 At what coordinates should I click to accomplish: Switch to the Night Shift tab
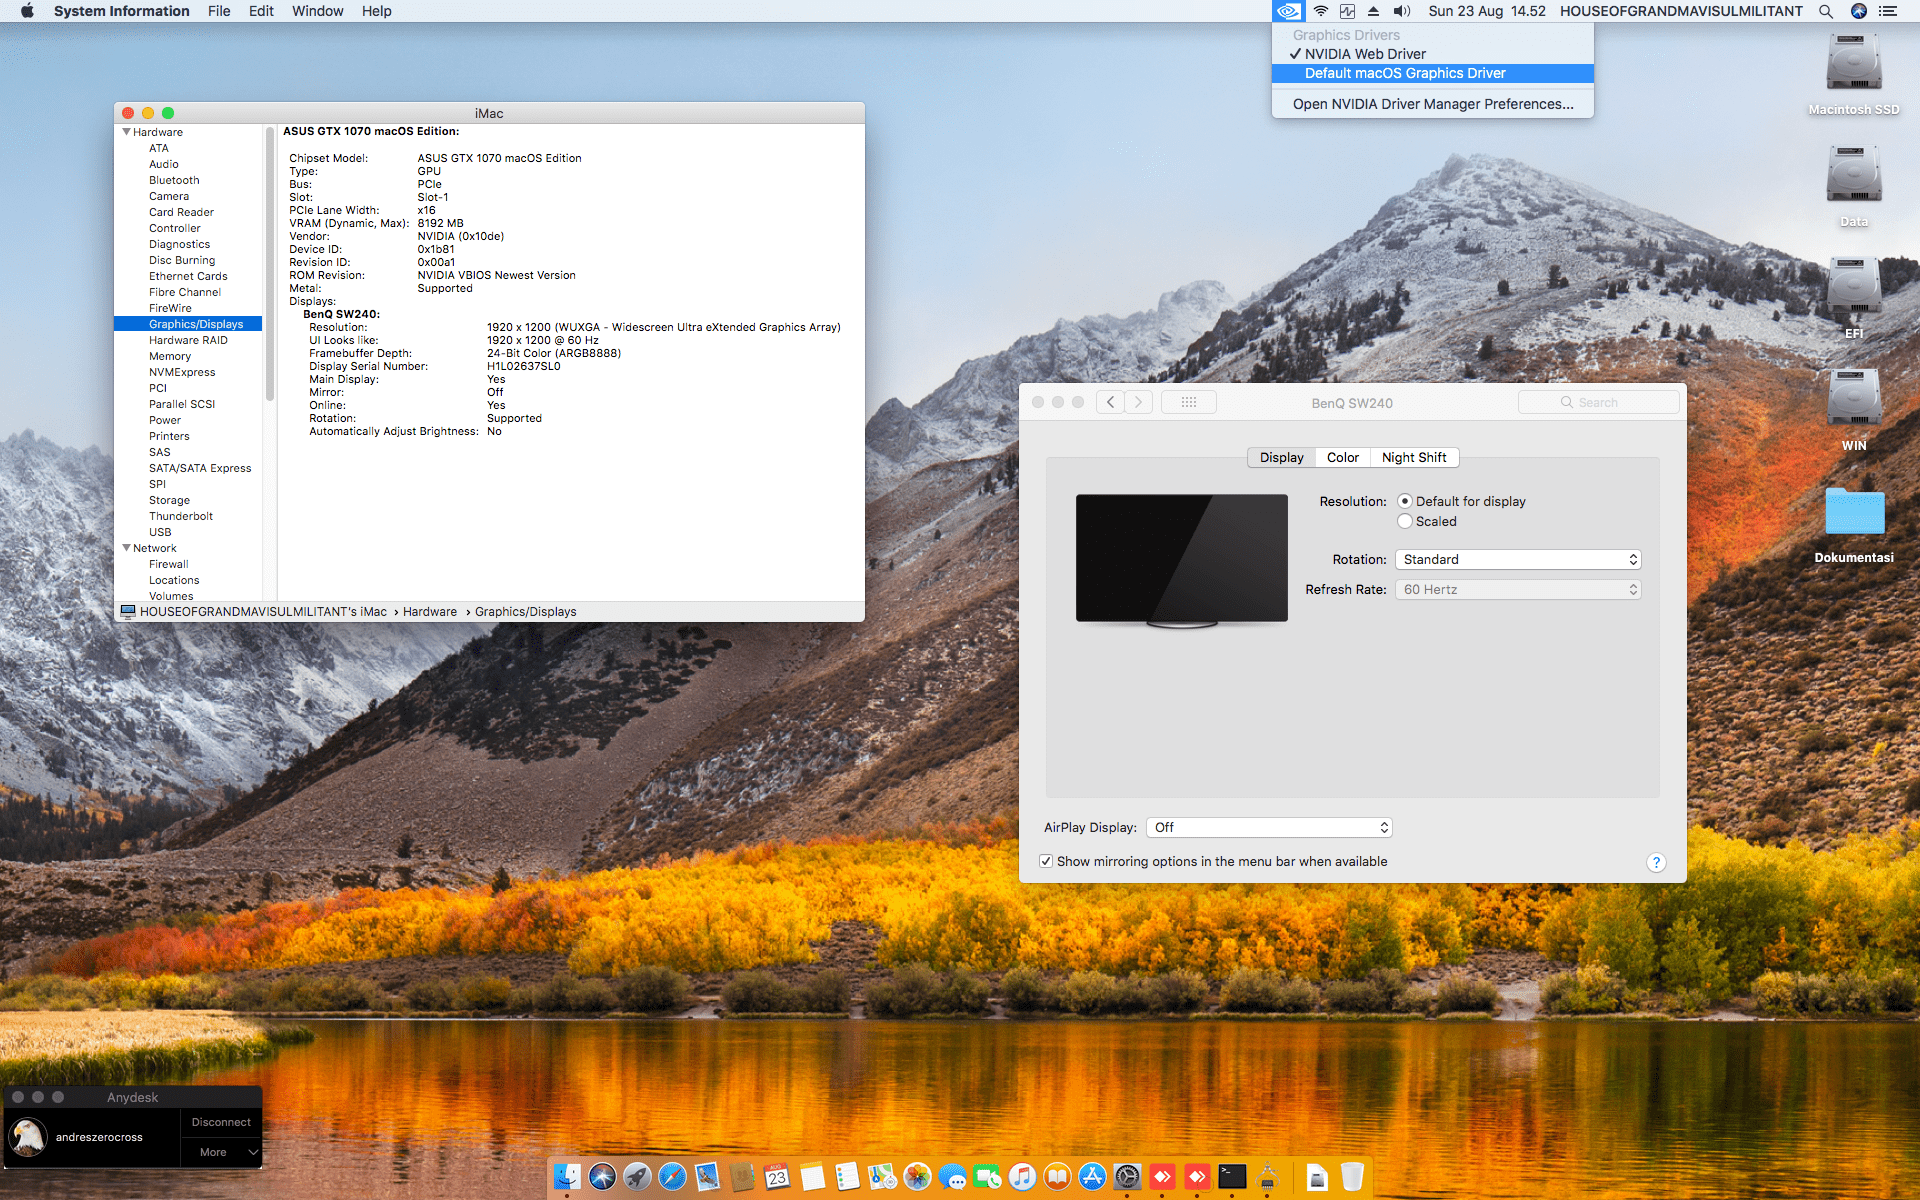pos(1413,457)
